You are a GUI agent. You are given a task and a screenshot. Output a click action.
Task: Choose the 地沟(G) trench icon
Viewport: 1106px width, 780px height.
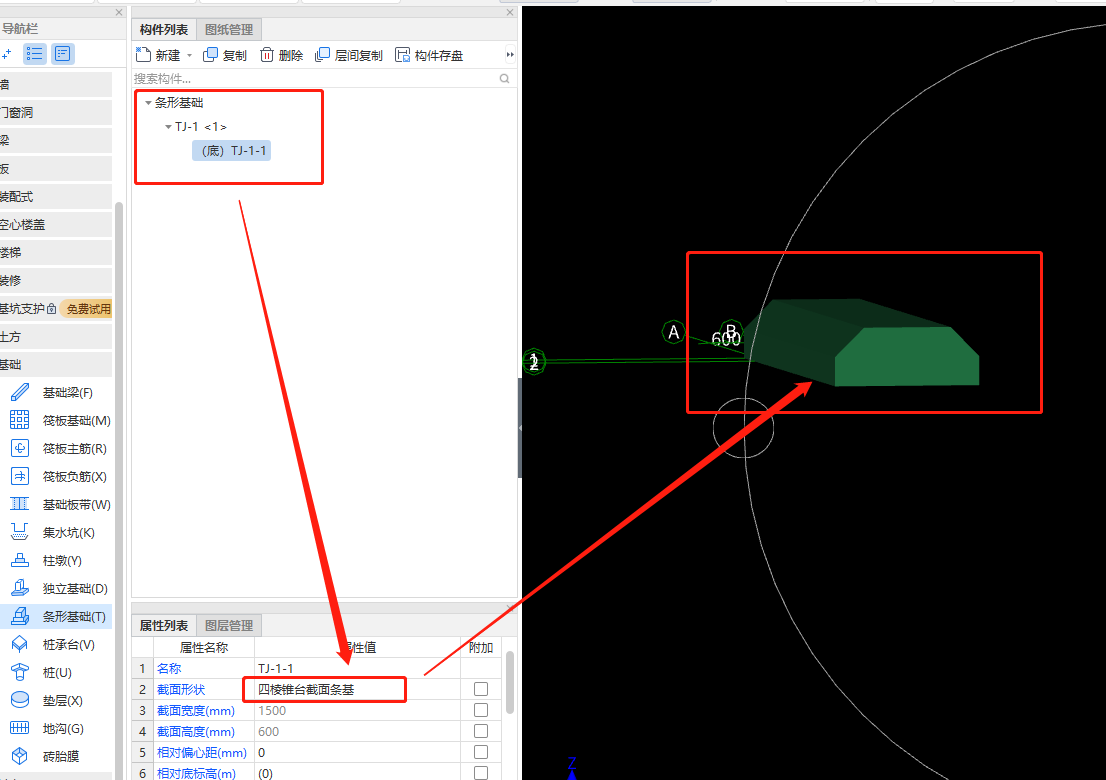pos(20,729)
